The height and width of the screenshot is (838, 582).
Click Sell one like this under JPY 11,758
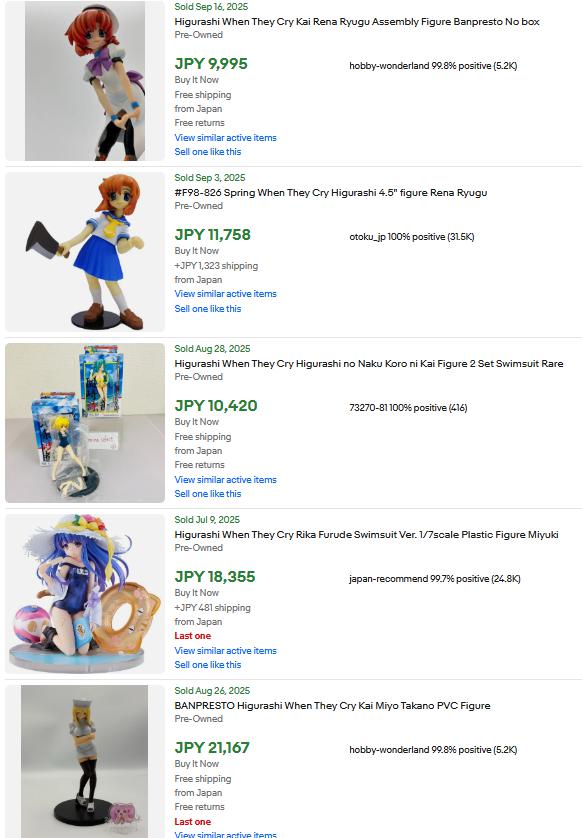coord(207,309)
